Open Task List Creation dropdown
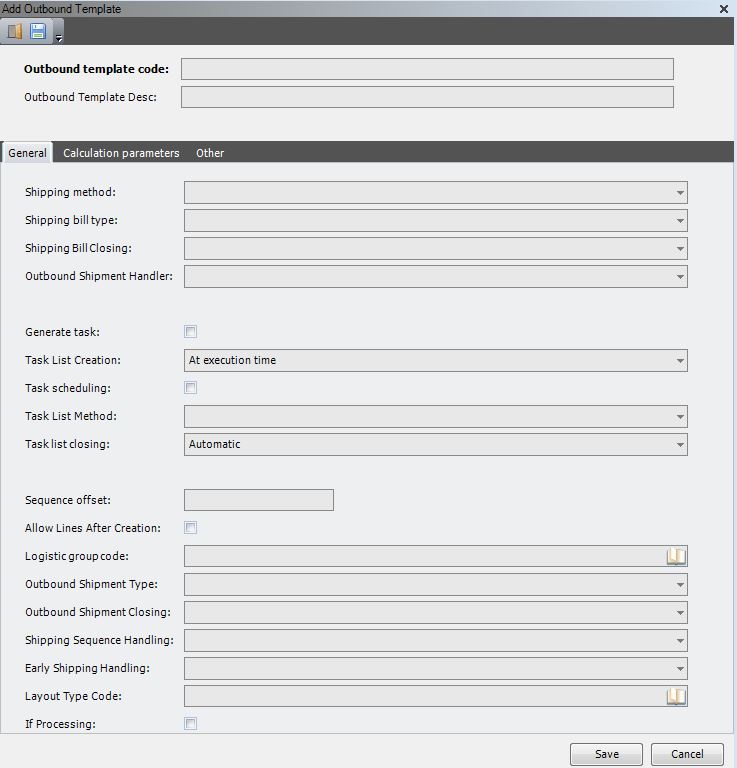 pos(680,360)
